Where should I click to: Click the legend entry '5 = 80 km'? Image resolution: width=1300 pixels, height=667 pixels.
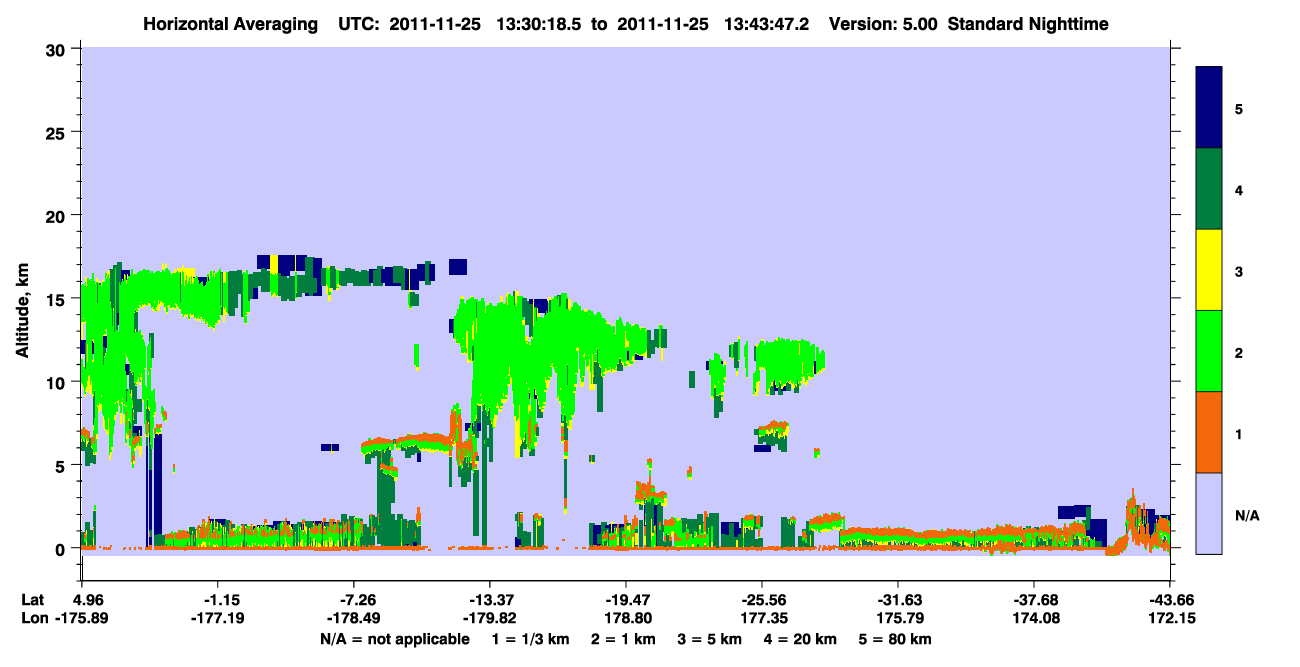(896, 640)
